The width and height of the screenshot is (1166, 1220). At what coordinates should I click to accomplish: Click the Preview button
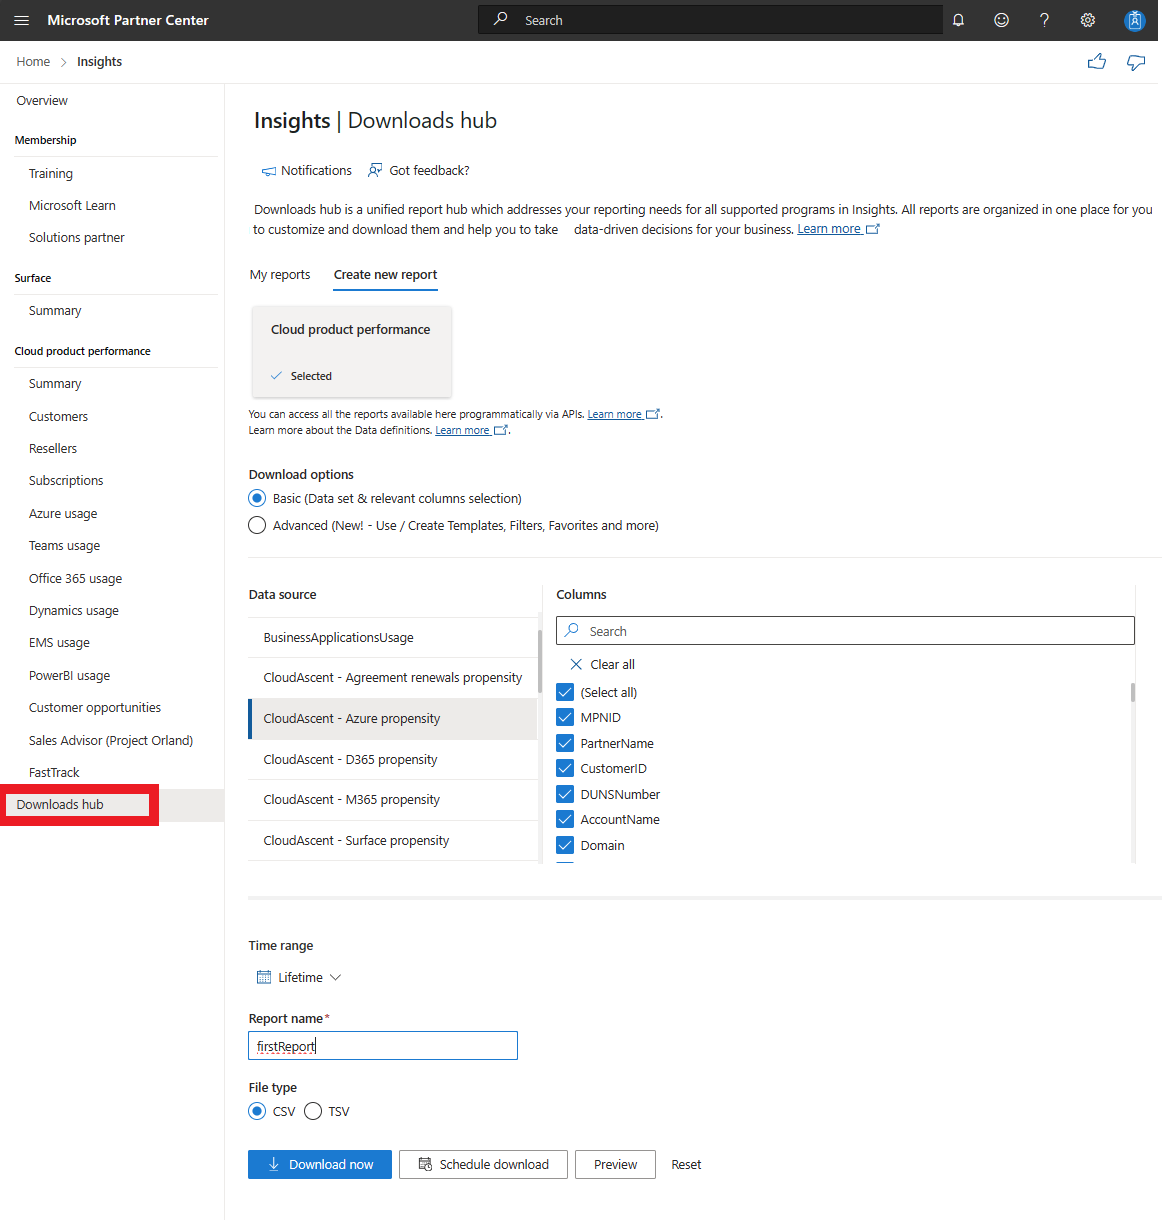615,1164
